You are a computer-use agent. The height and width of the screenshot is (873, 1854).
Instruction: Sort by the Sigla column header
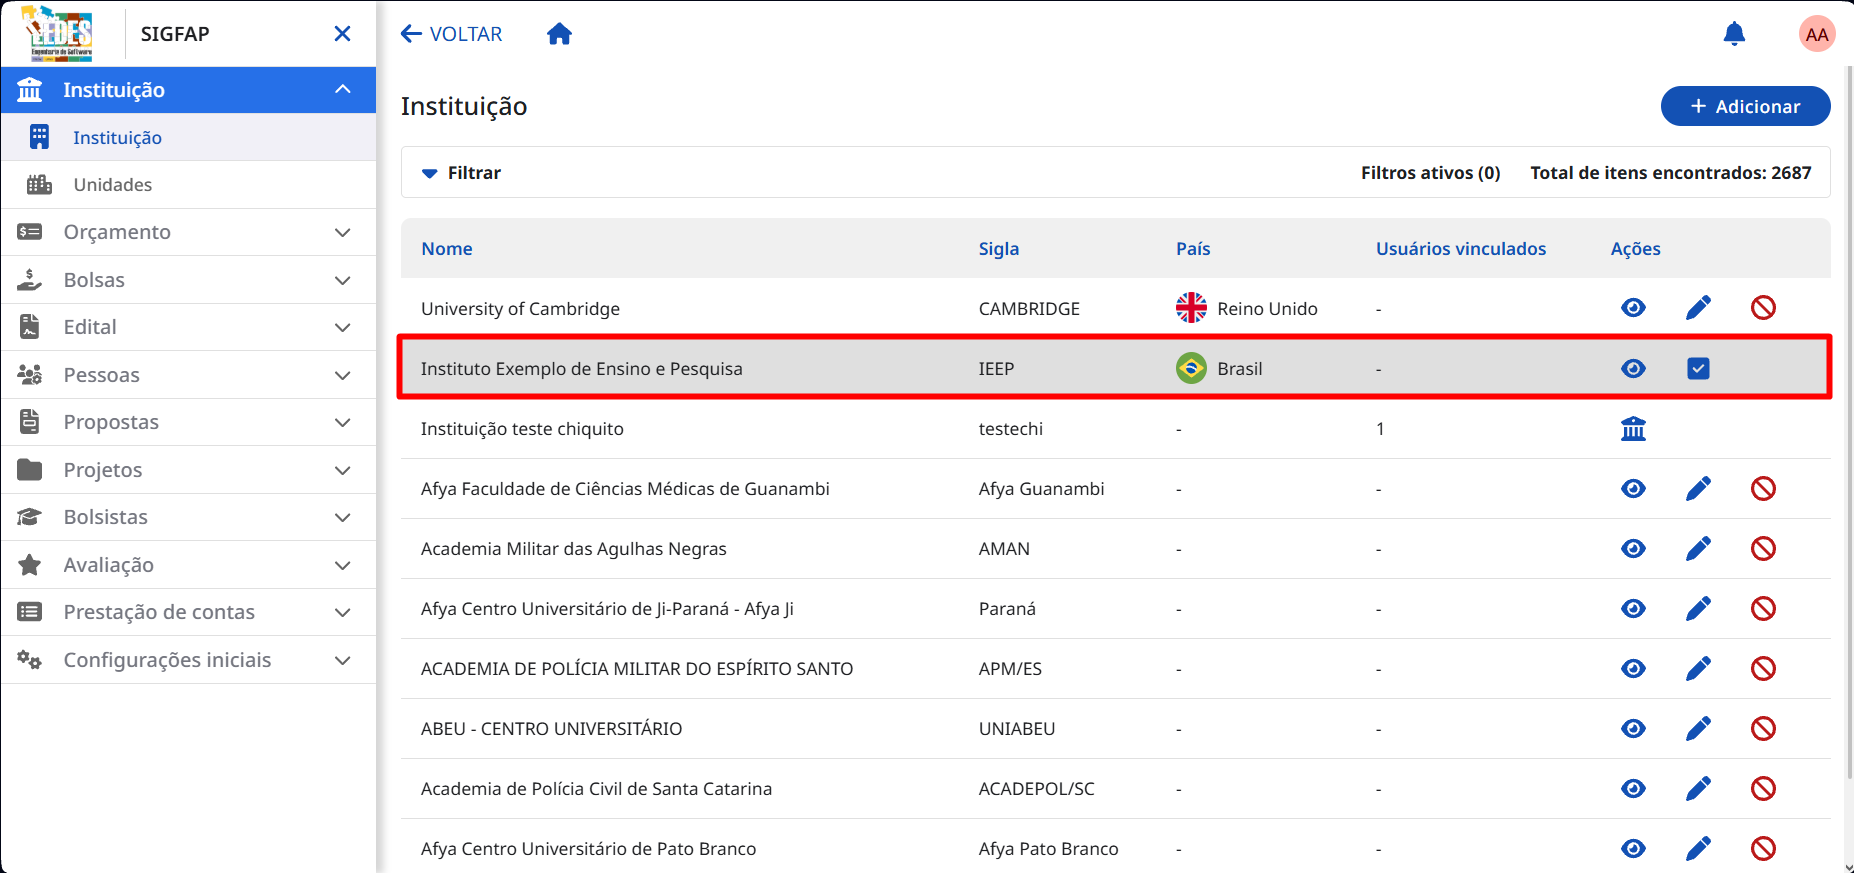point(999,249)
